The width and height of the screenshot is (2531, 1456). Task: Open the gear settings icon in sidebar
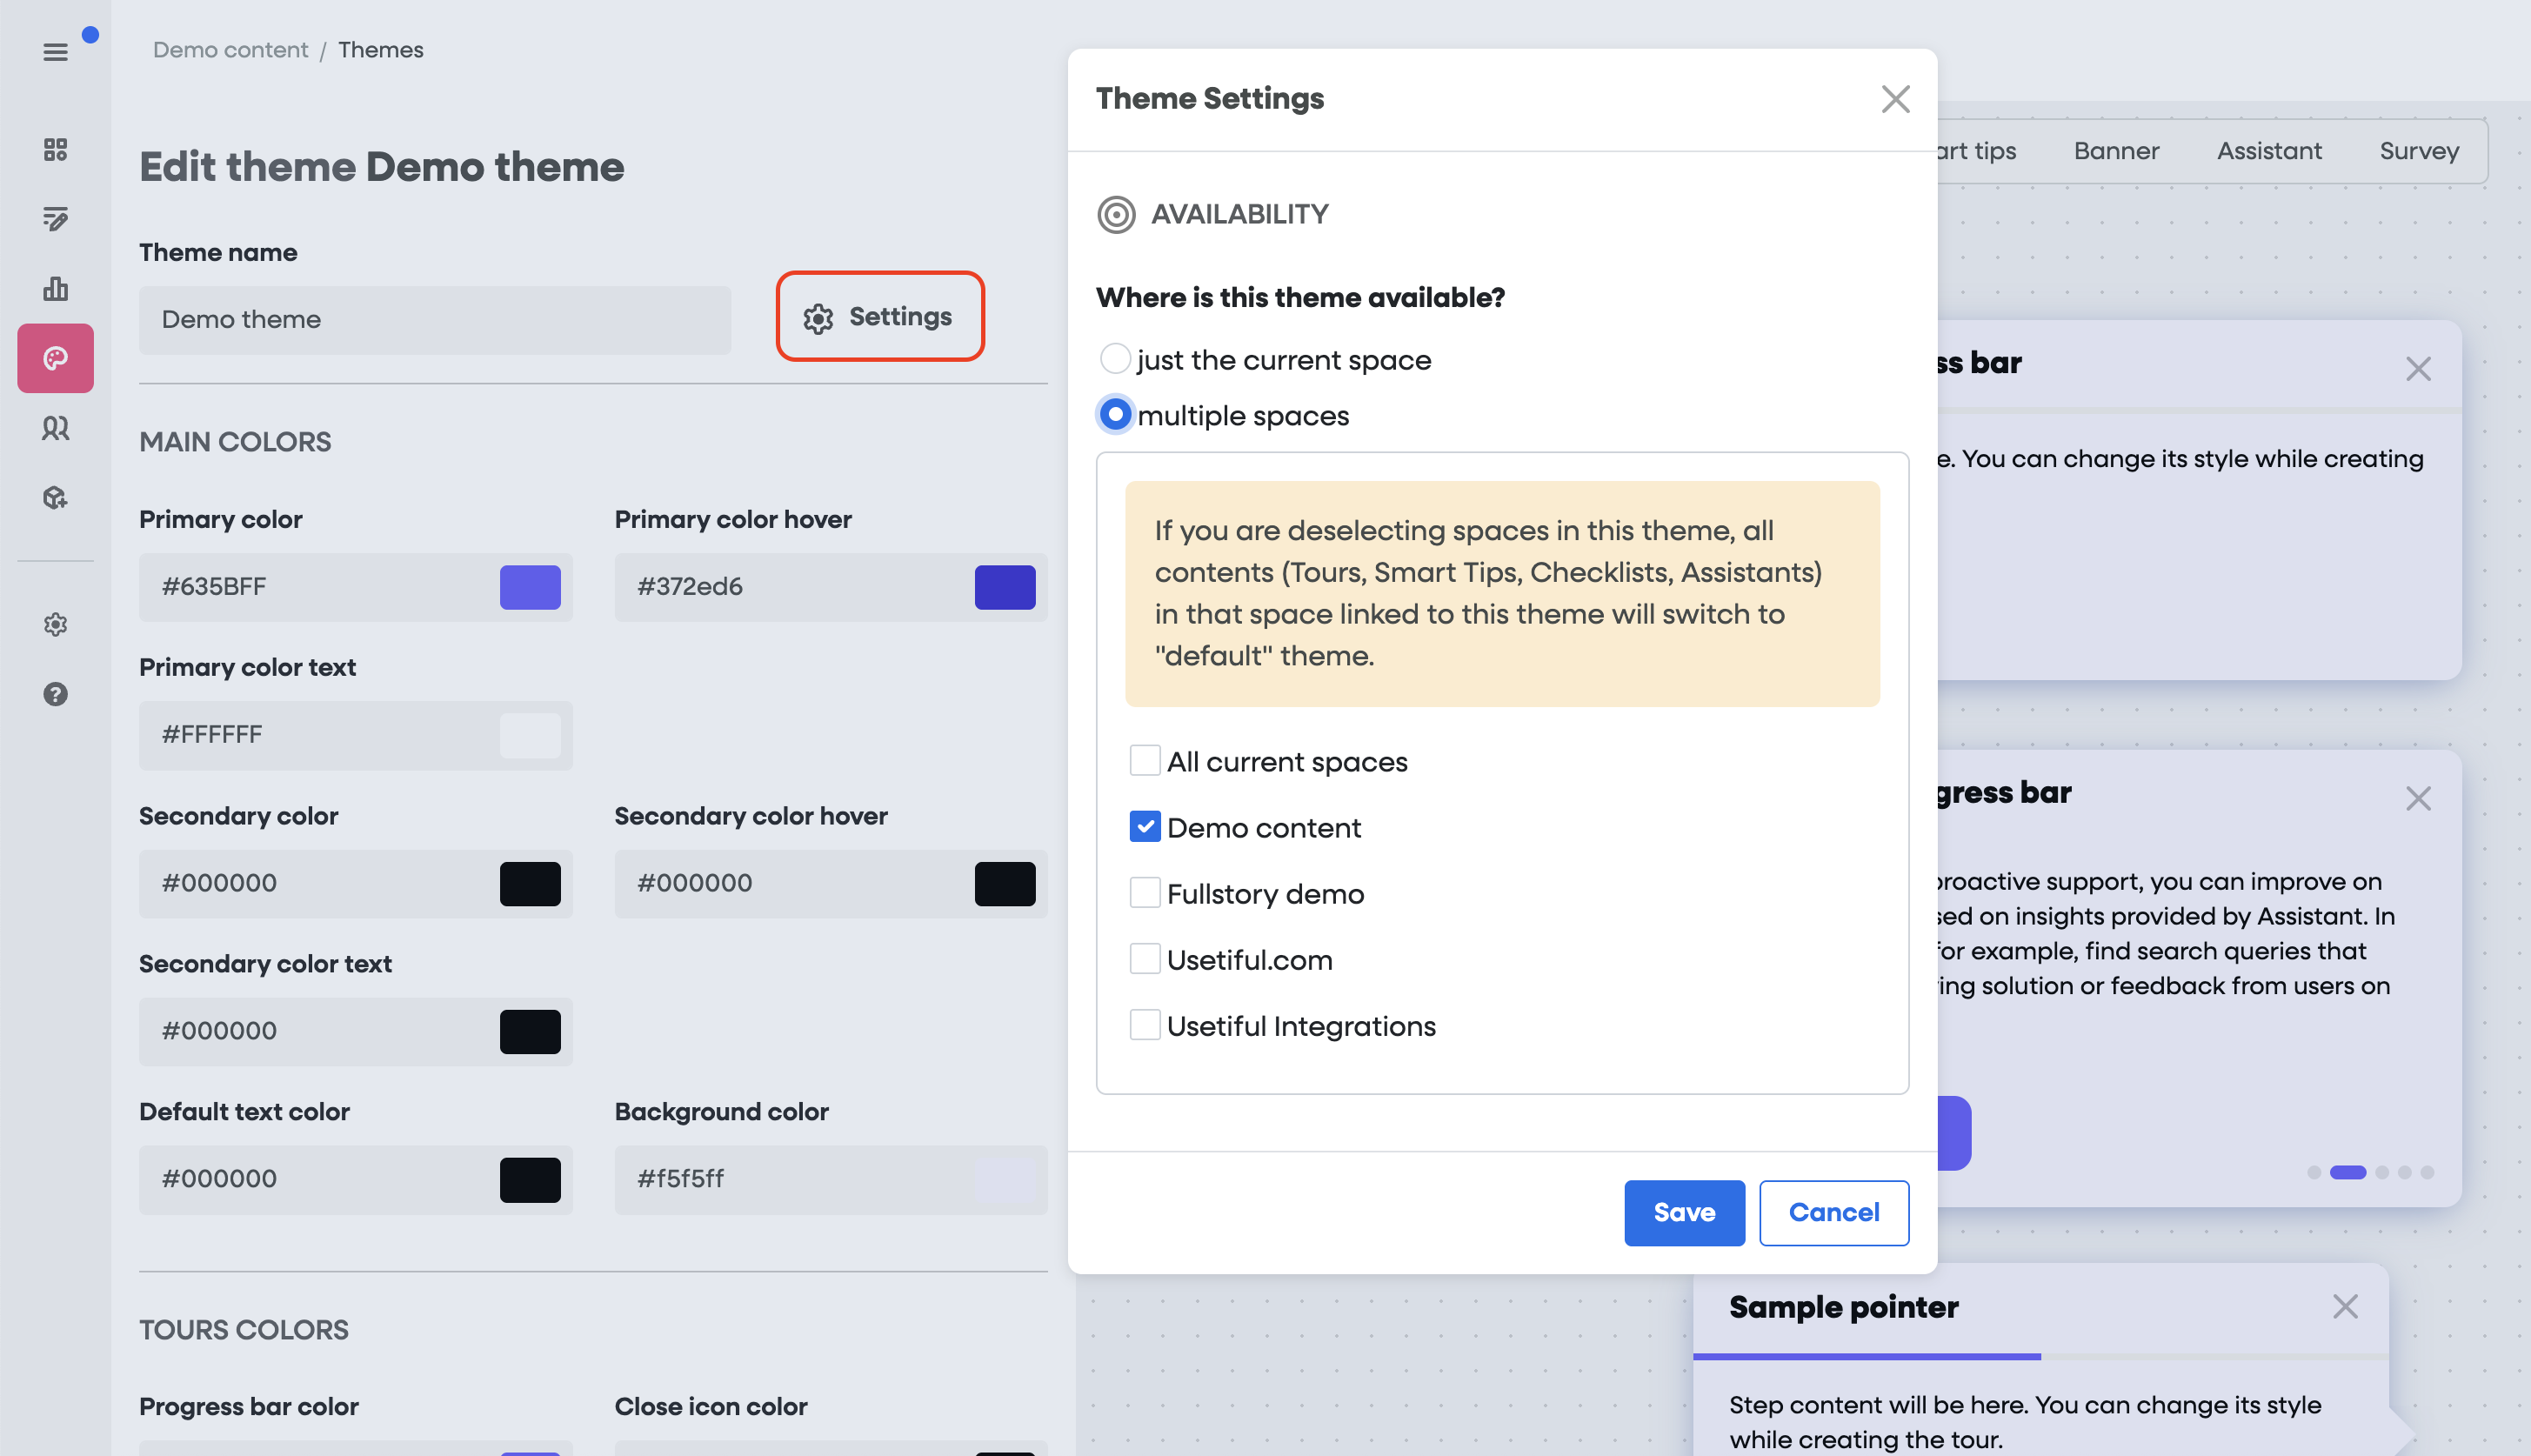click(x=55, y=624)
